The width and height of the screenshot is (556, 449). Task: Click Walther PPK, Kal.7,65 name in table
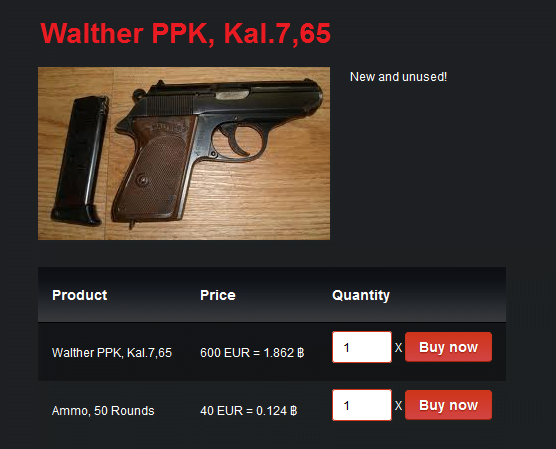point(112,353)
